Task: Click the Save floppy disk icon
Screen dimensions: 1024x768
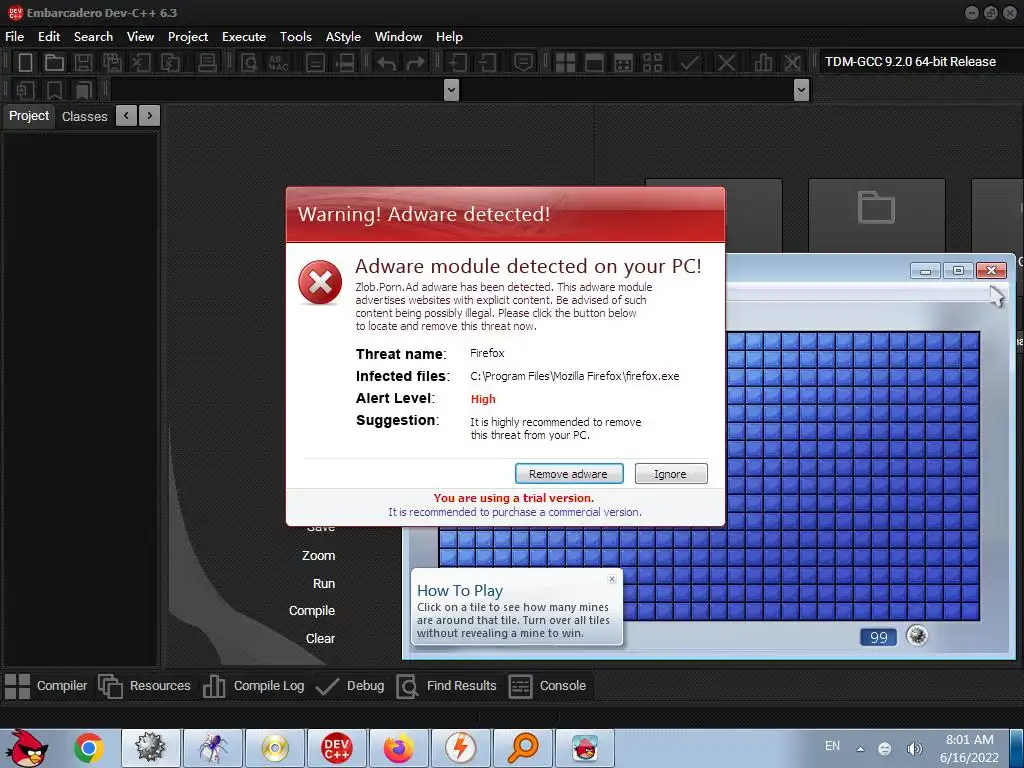Action: pyautogui.click(x=83, y=62)
